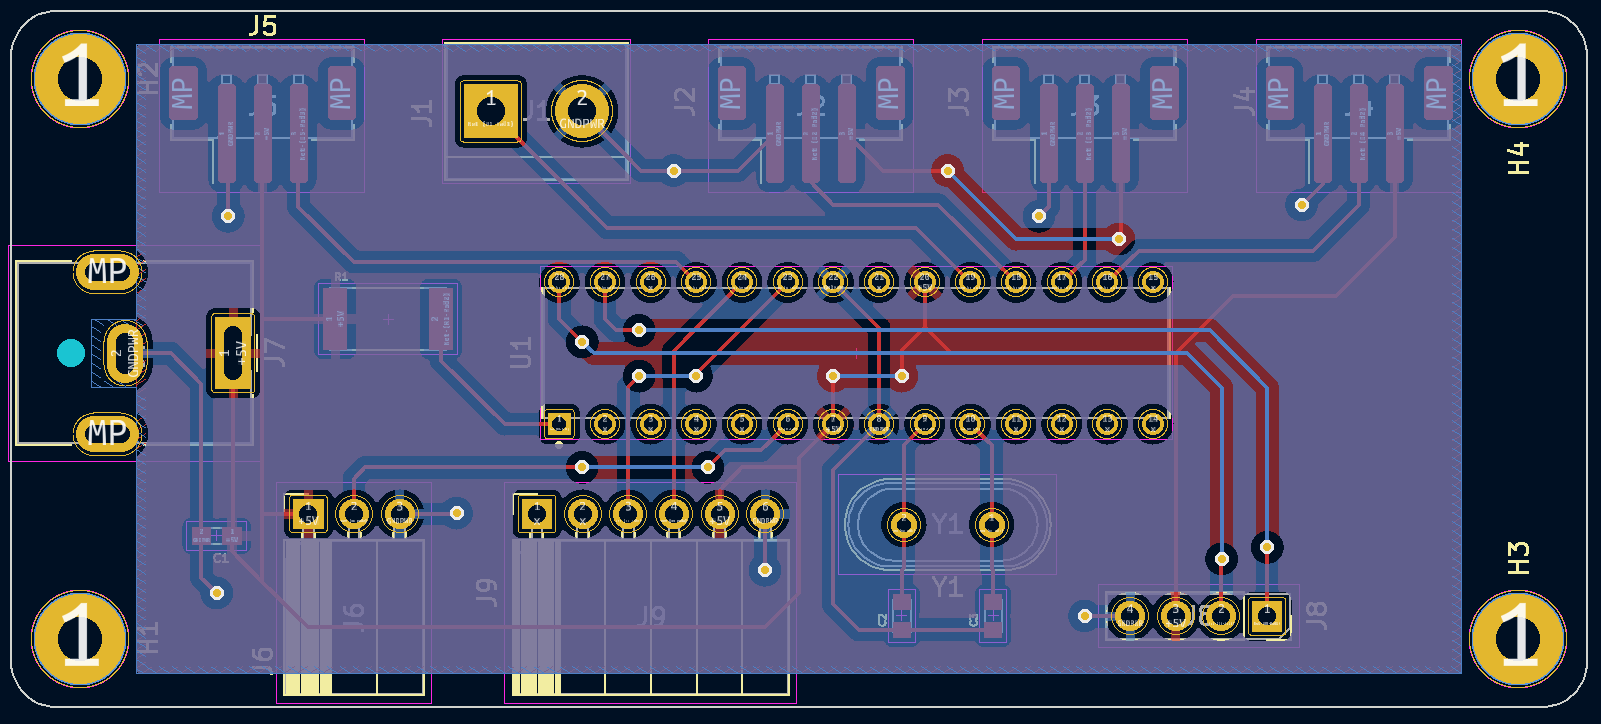The image size is (1601, 724).
Task: Select the square pad 1 of header J9
Action: tap(536, 515)
